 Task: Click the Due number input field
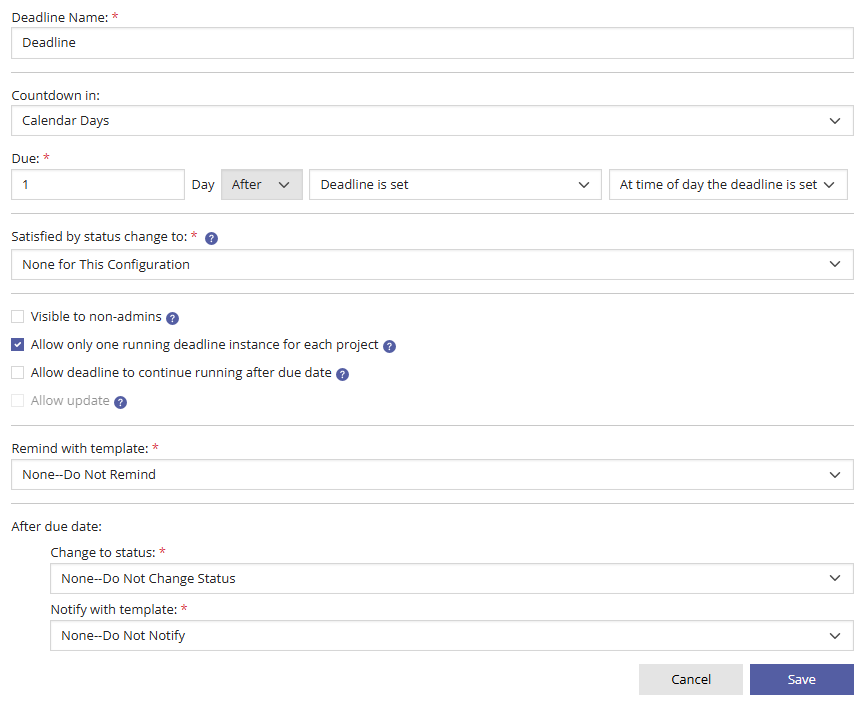click(98, 184)
